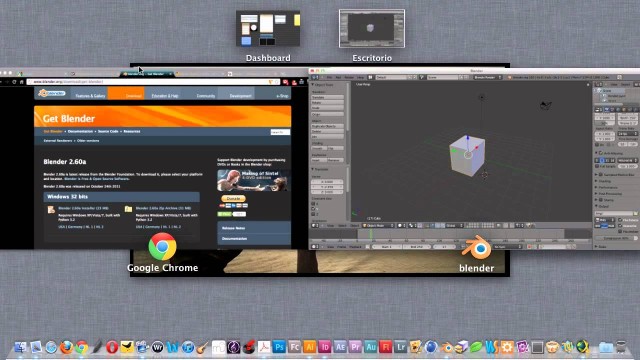640x360 pixels.
Task: Toggle Z constraint axis checkbox in Blender
Action: click(x=313, y=214)
